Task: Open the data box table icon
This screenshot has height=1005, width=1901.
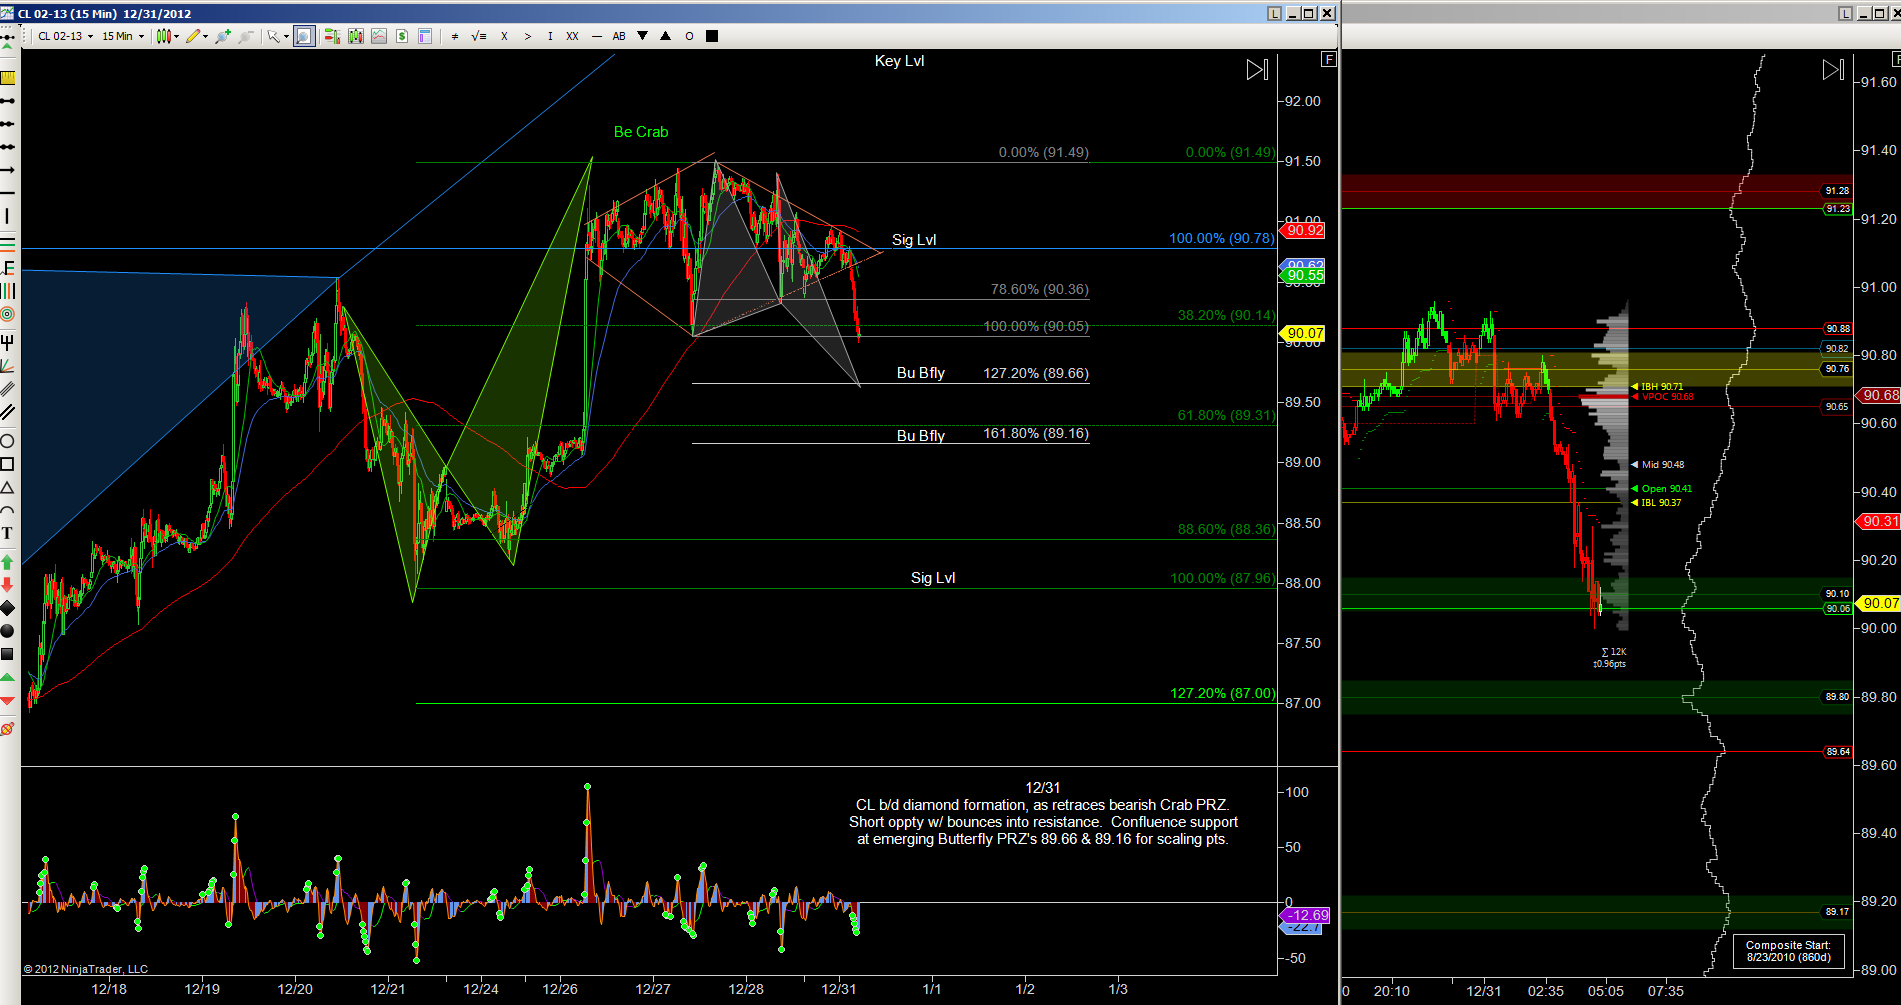Action: click(x=425, y=36)
